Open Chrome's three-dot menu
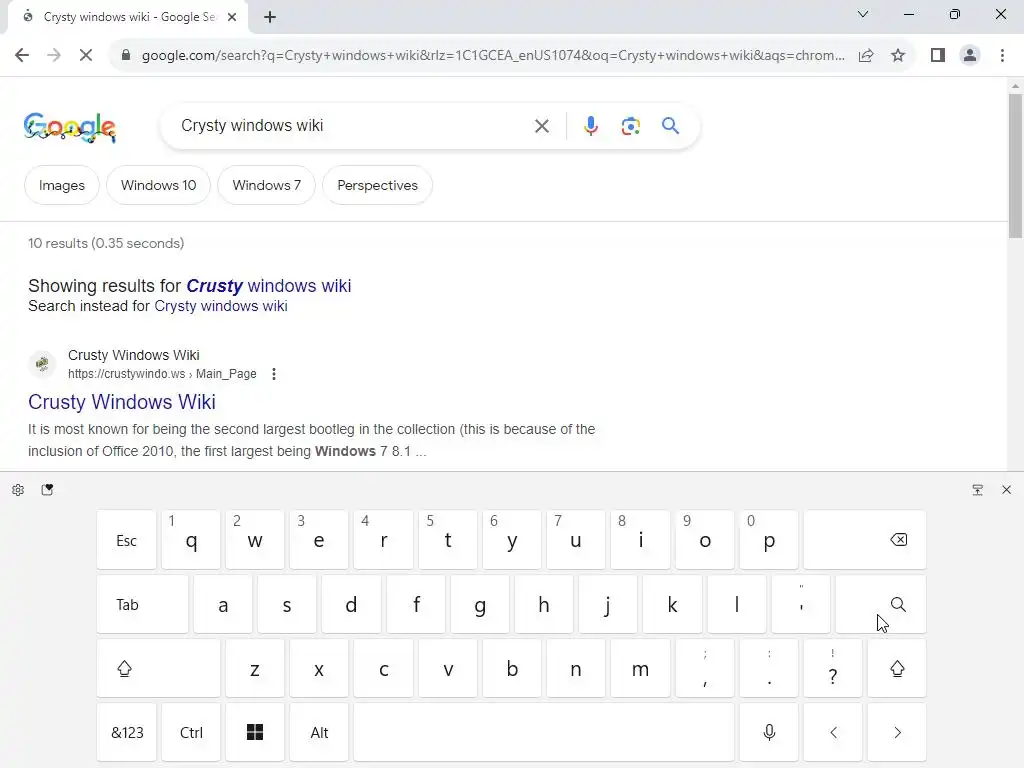Viewport: 1024px width, 768px height. (x=1002, y=56)
